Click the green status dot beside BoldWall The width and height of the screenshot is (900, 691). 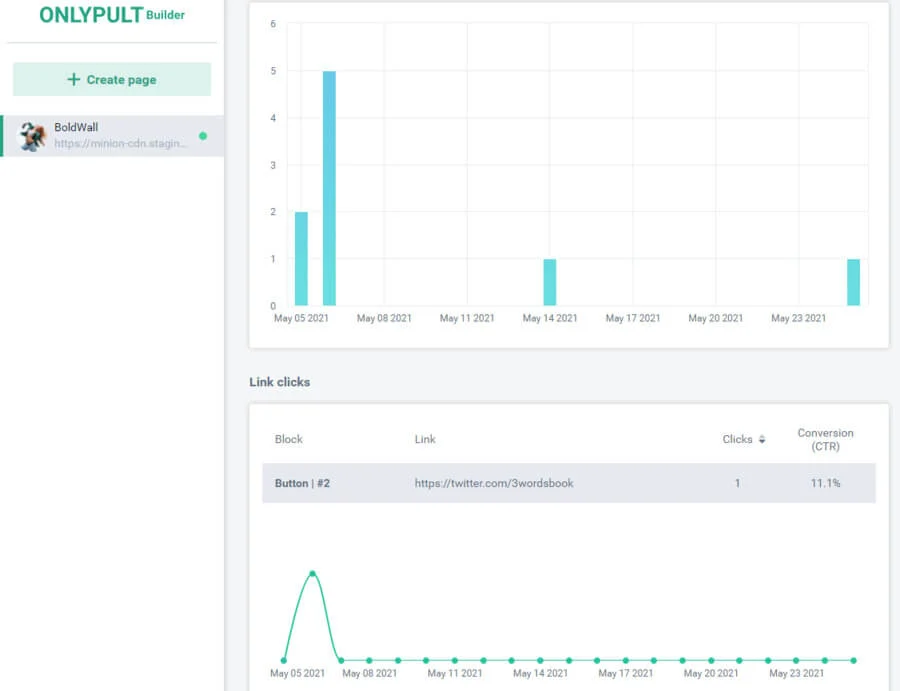(203, 136)
